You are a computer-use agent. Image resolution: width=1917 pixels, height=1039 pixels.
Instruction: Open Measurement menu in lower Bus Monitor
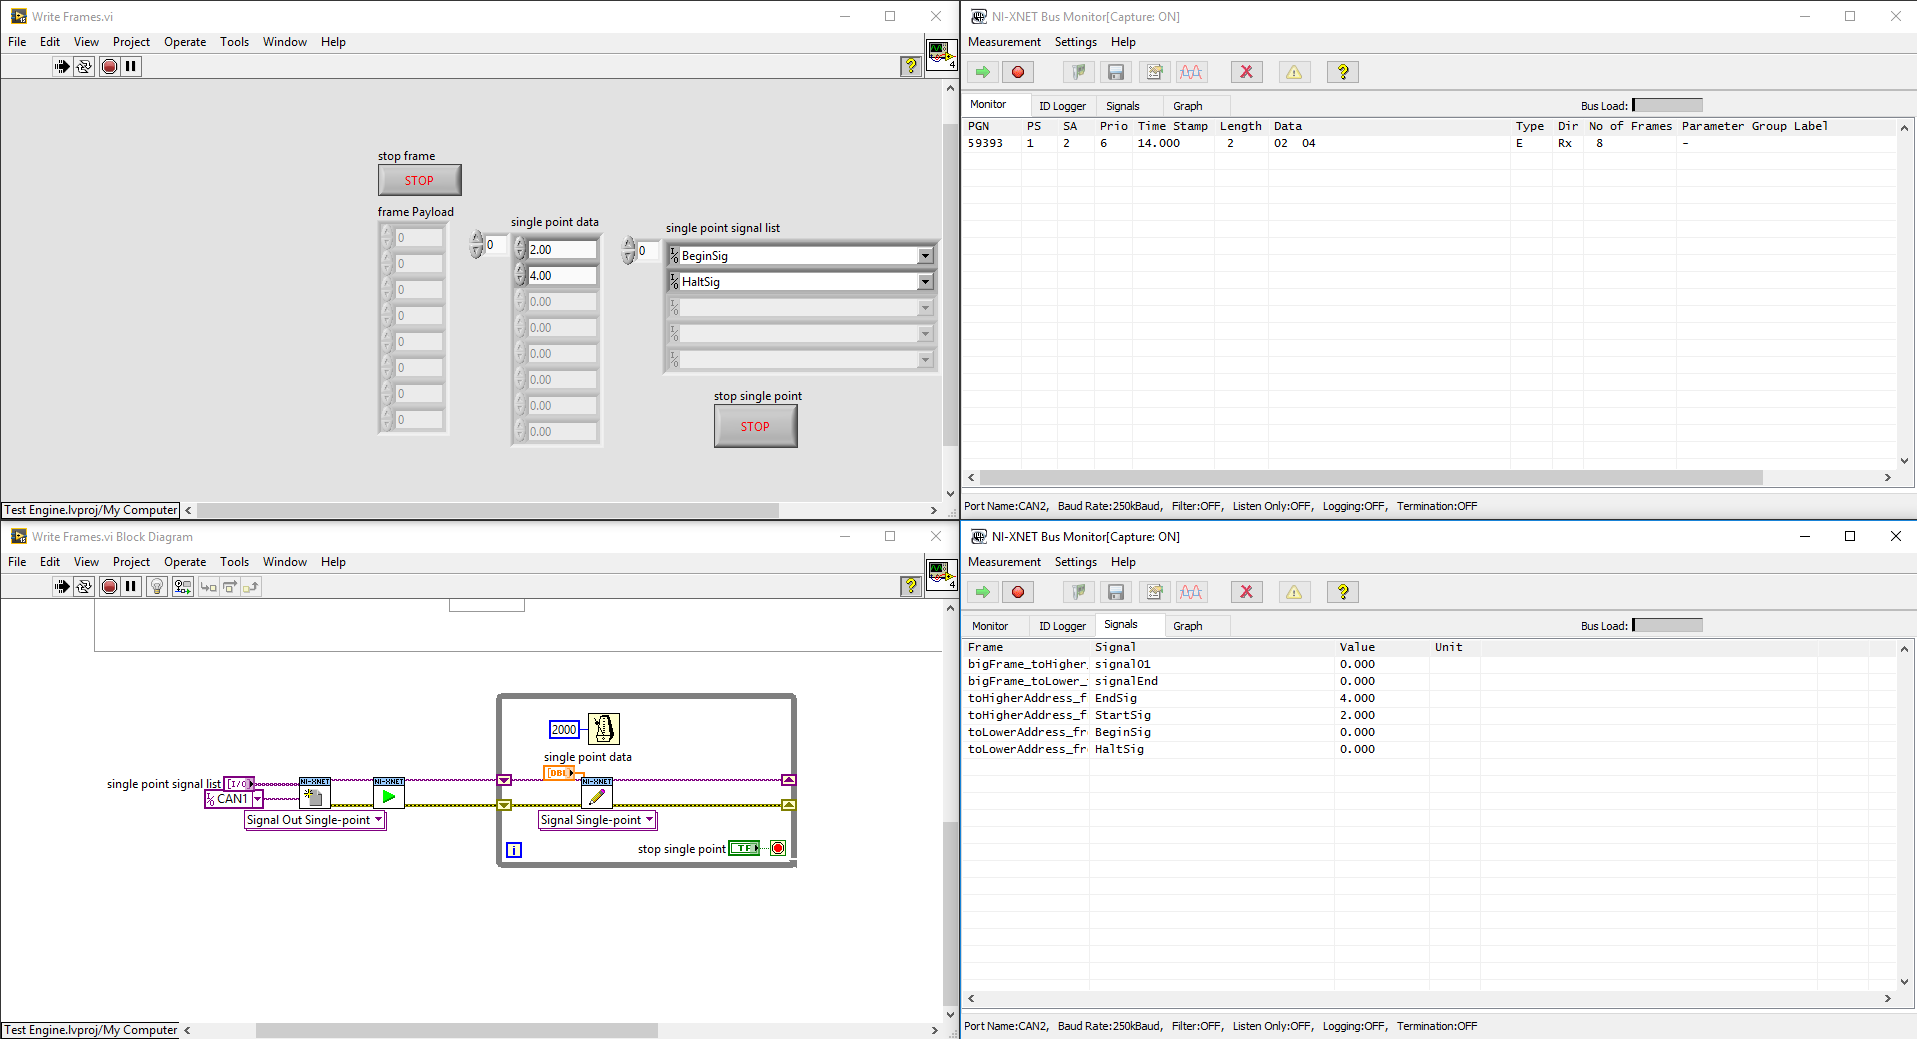(x=1004, y=562)
